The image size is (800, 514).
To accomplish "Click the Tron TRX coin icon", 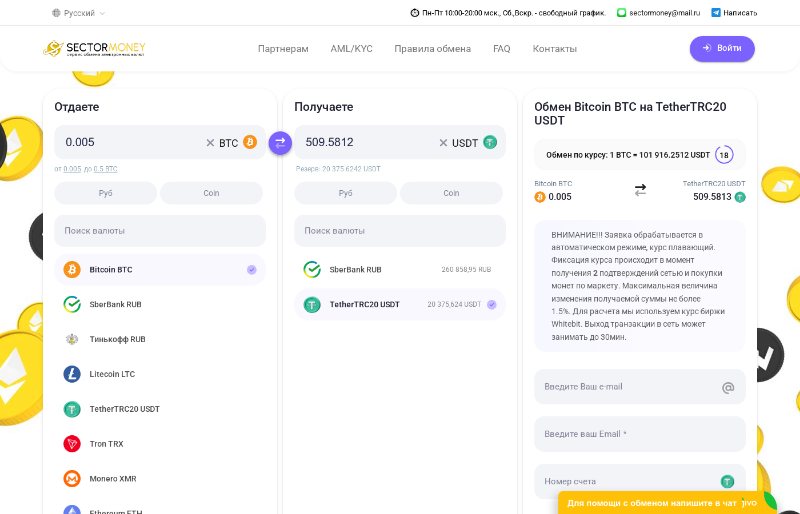I will 72,444.
